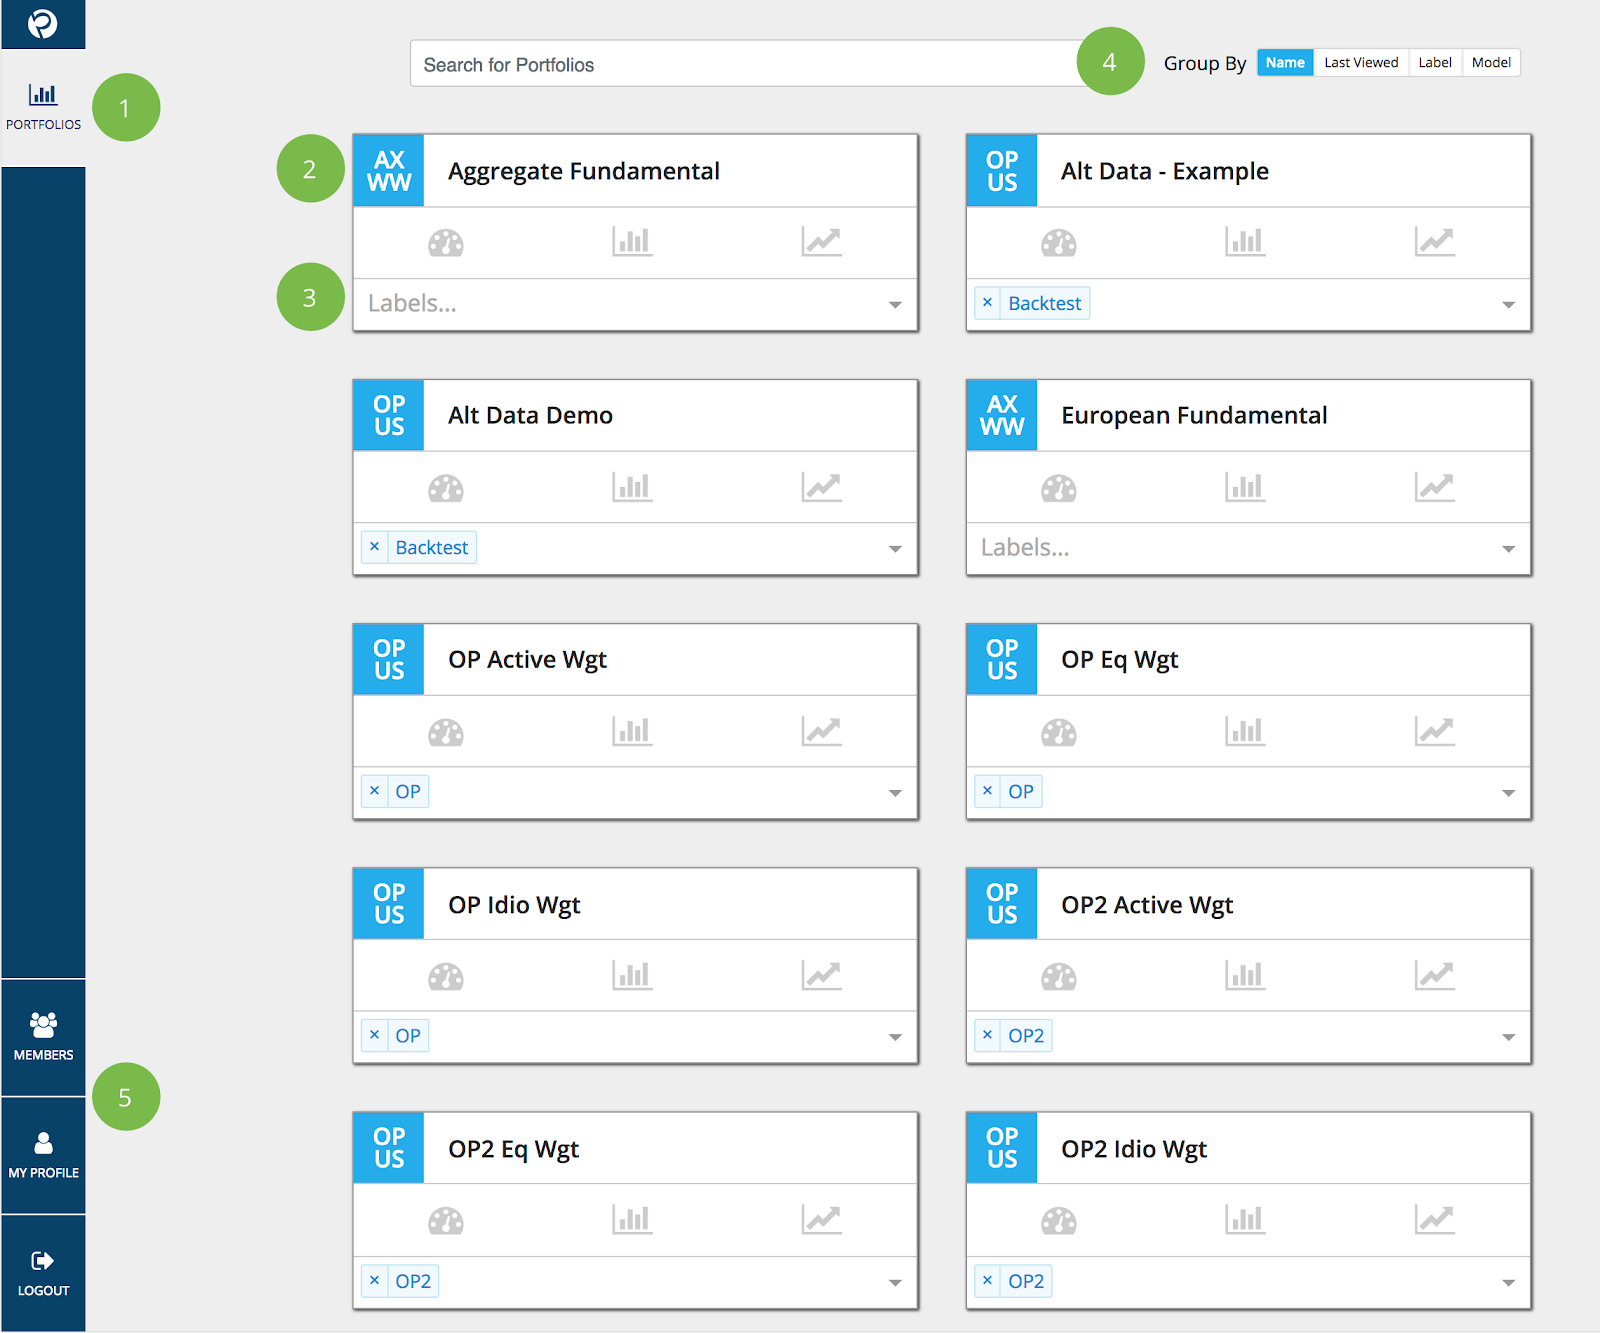Open the European Fundamental portfolio title
The width and height of the screenshot is (1600, 1333).
[x=1194, y=415]
